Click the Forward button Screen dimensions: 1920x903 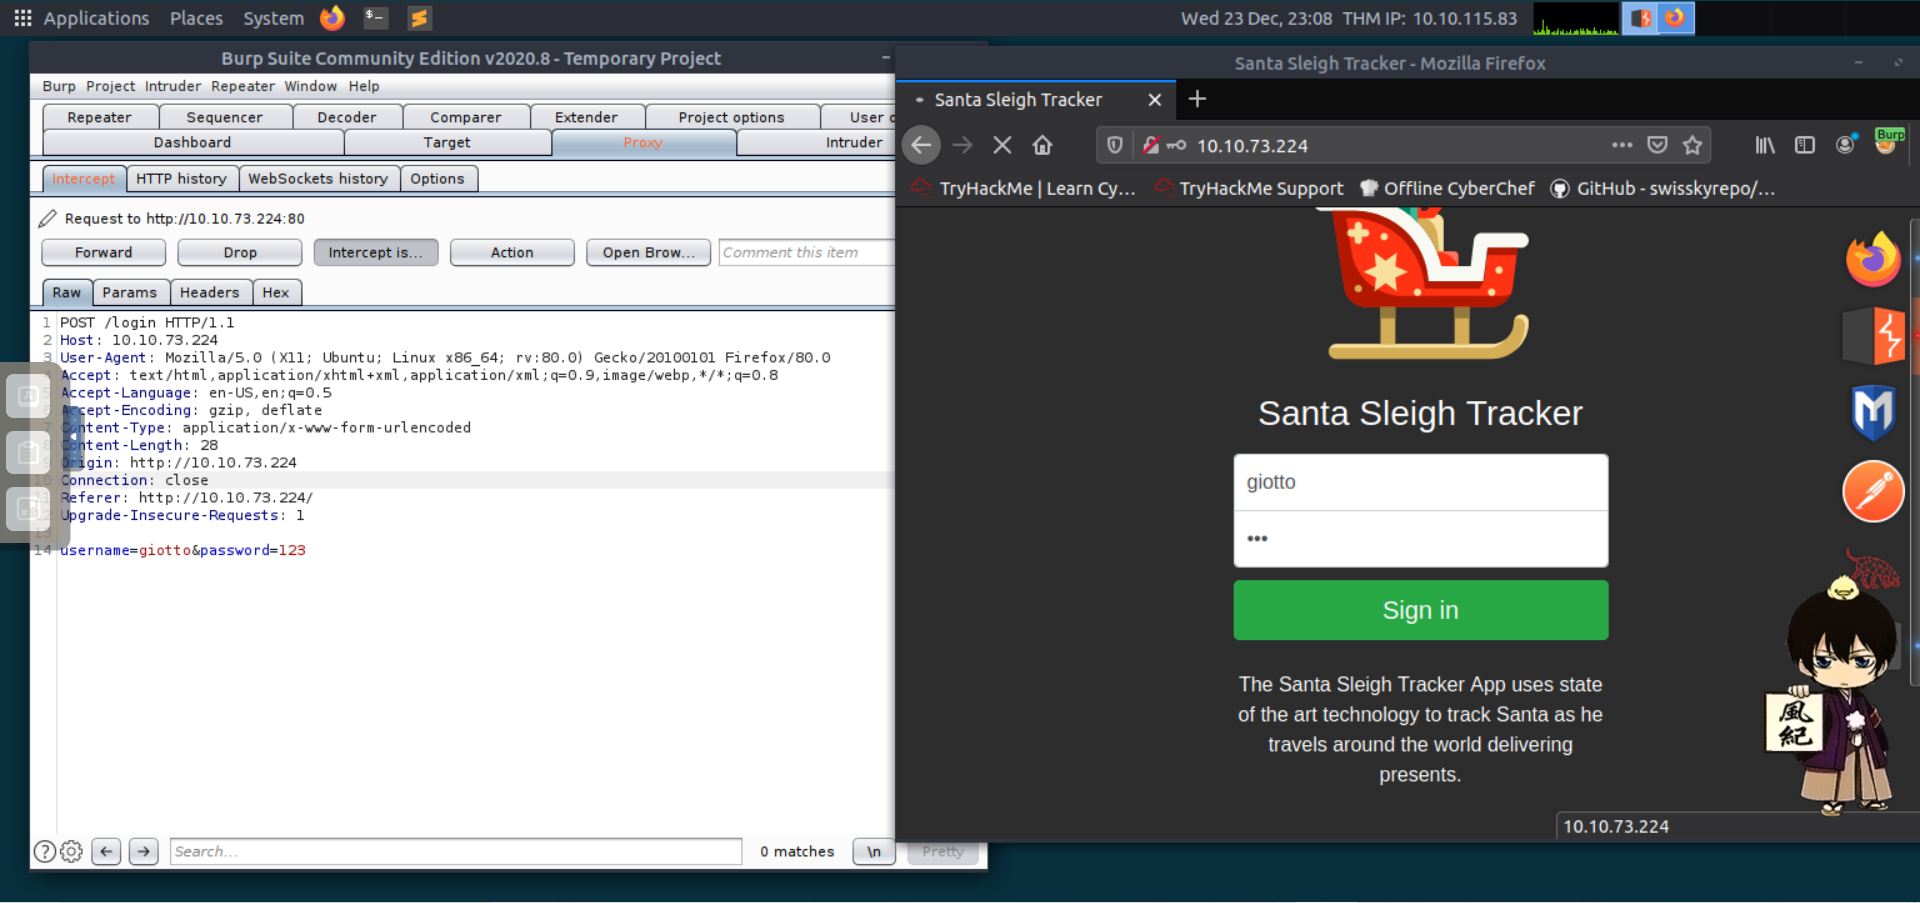(x=103, y=253)
